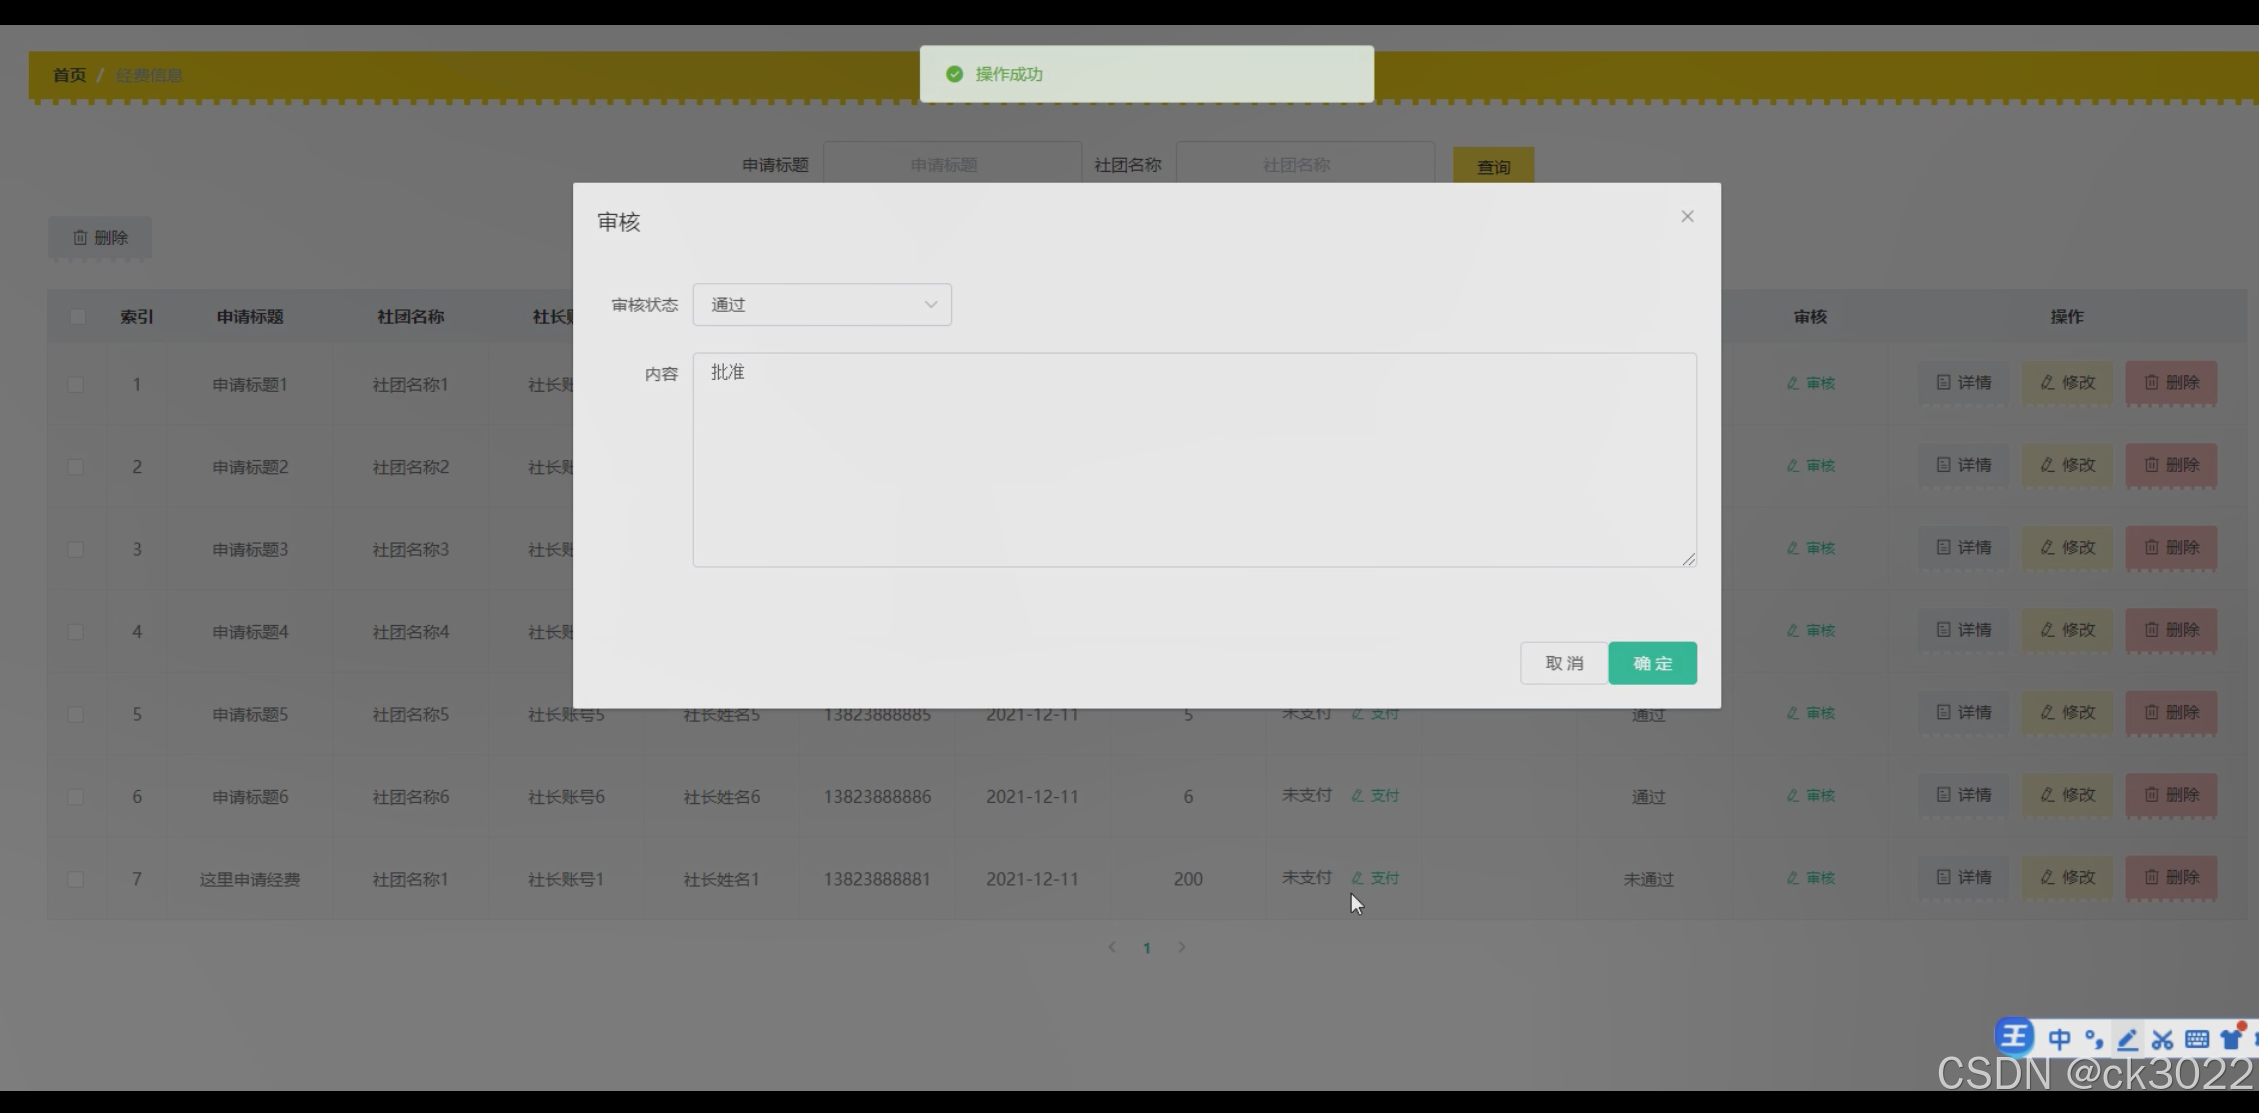This screenshot has height=1113, width=2259.
Task: Click 修改 edit button in row 5
Action: [x=2067, y=713]
